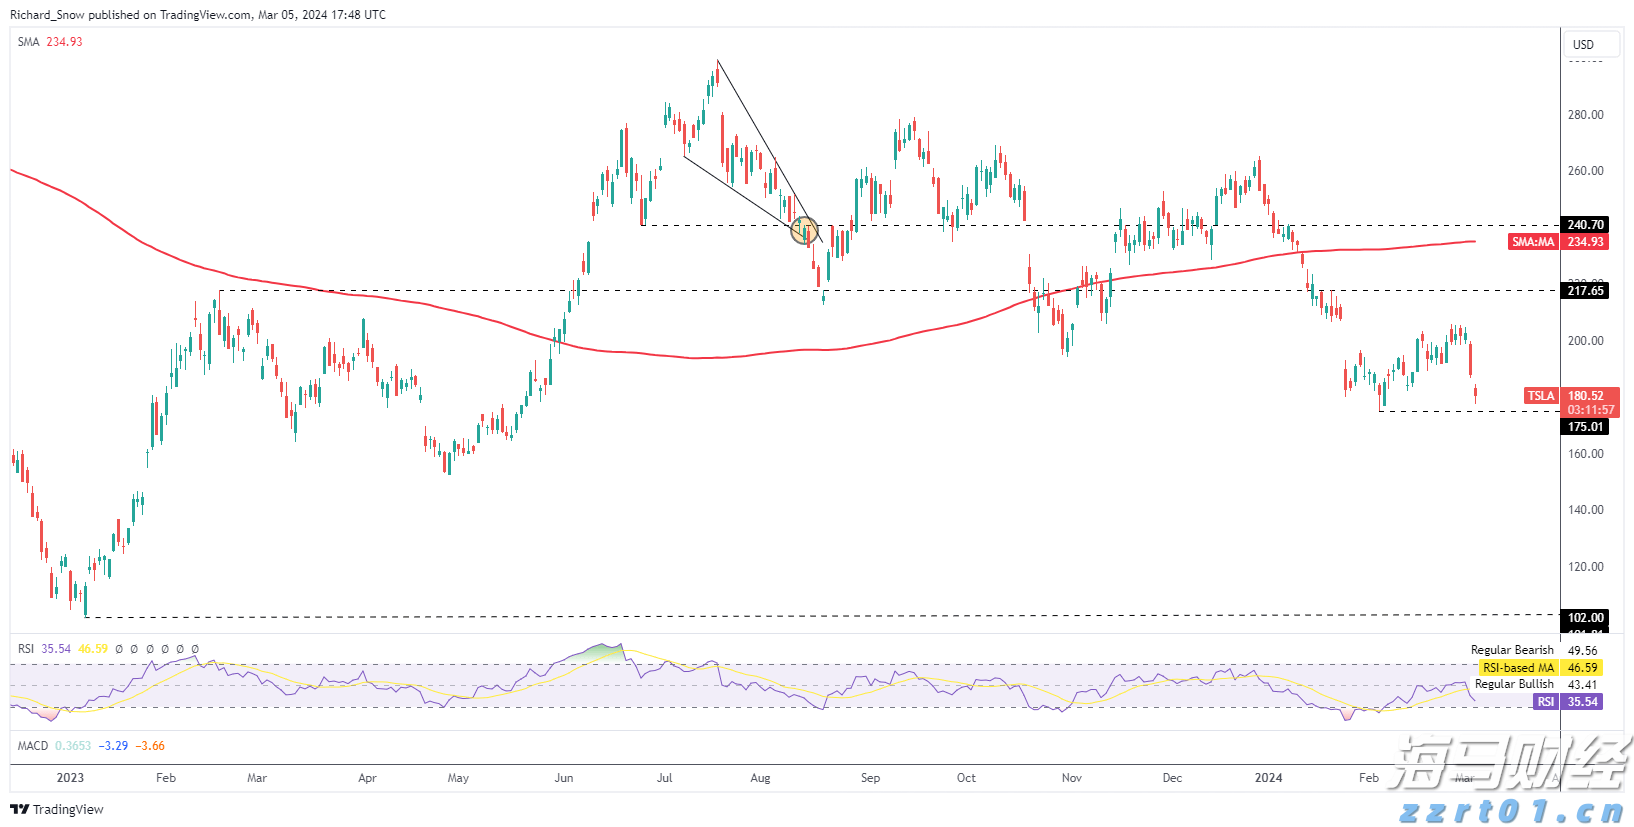Click the purple RSI 35.54 axis tag
The width and height of the screenshot is (1634, 827).
[x=1567, y=702]
